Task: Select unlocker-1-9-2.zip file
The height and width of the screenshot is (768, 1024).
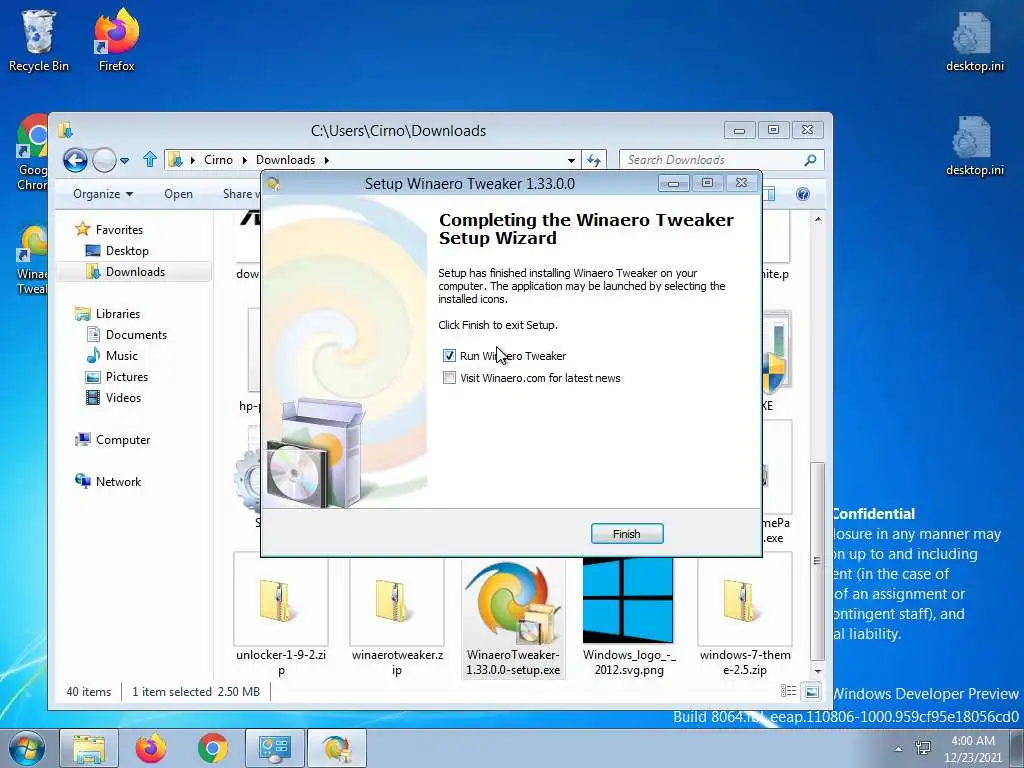Action: 281,615
